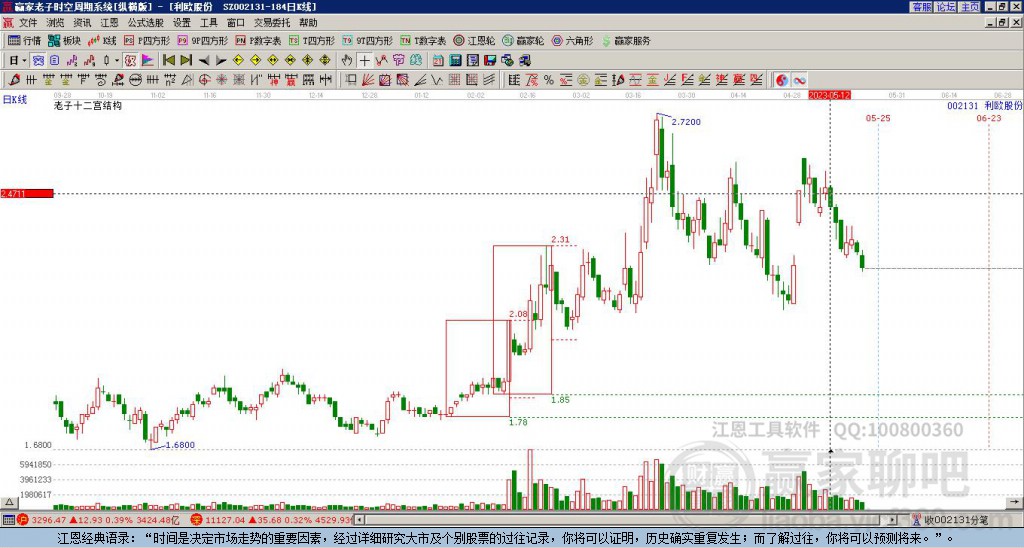Open the P数字表 tool
Screen dimensions: 1024x548
[258, 40]
